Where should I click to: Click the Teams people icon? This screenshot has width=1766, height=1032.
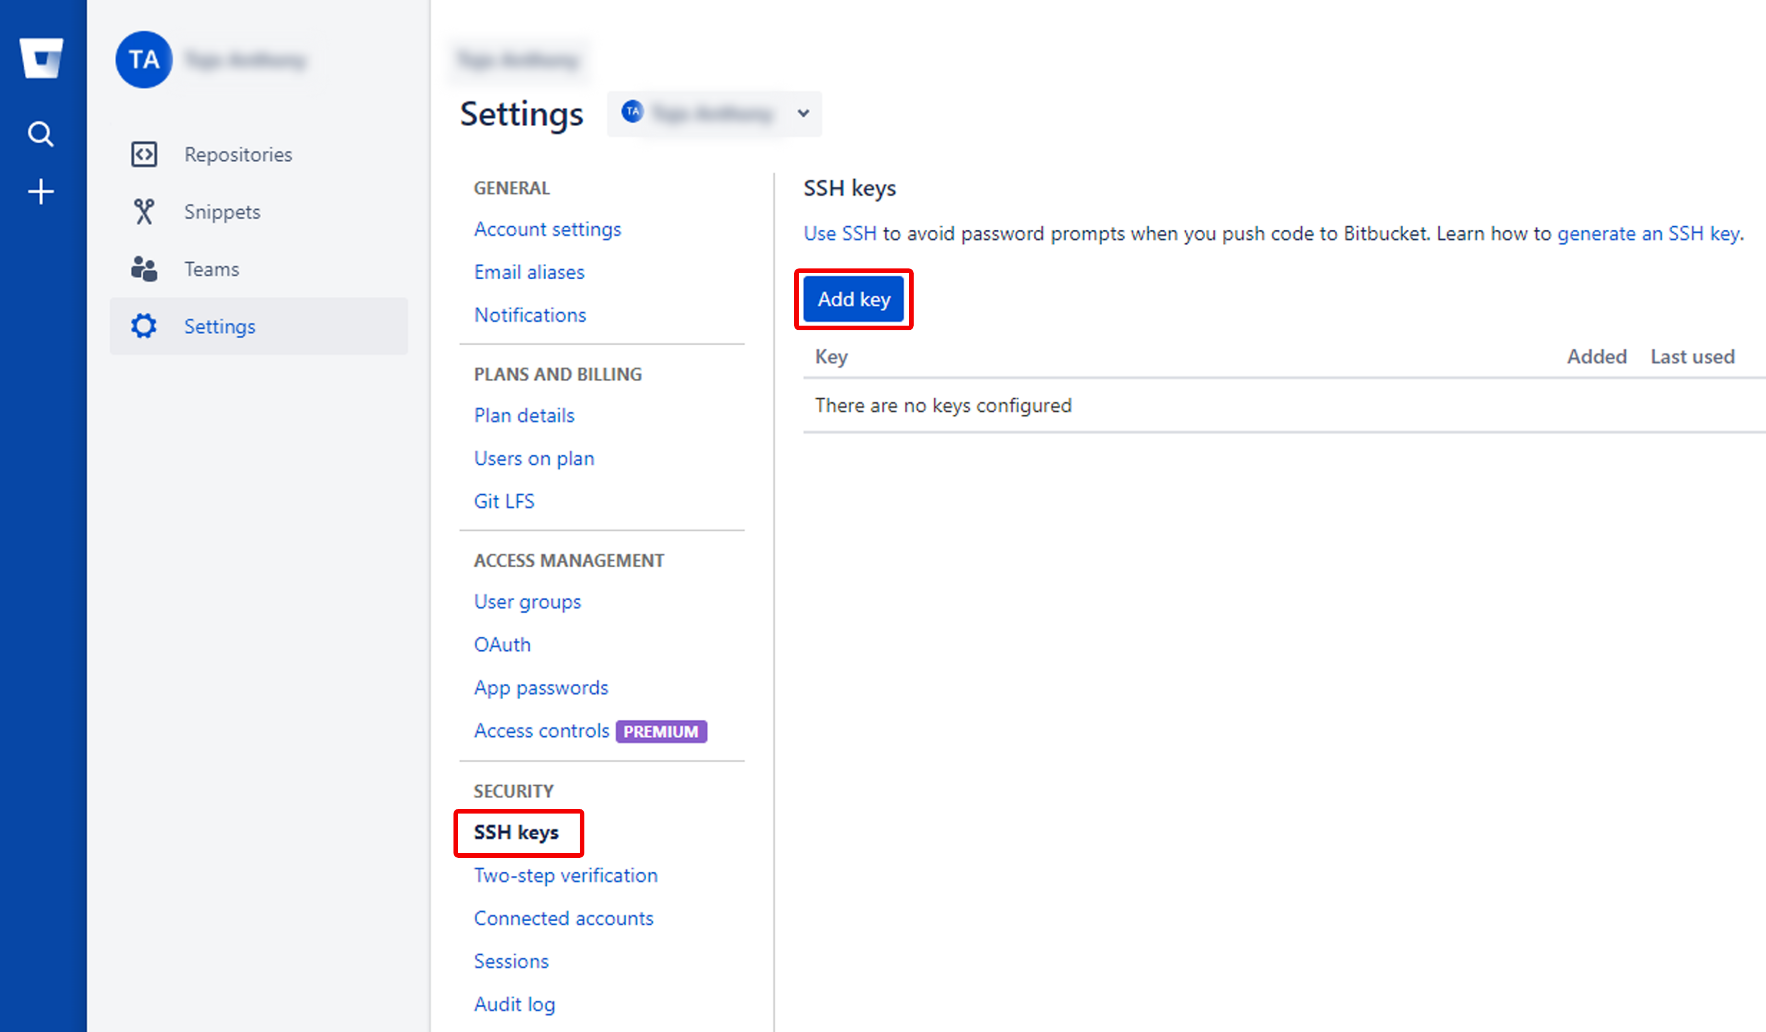tap(144, 269)
